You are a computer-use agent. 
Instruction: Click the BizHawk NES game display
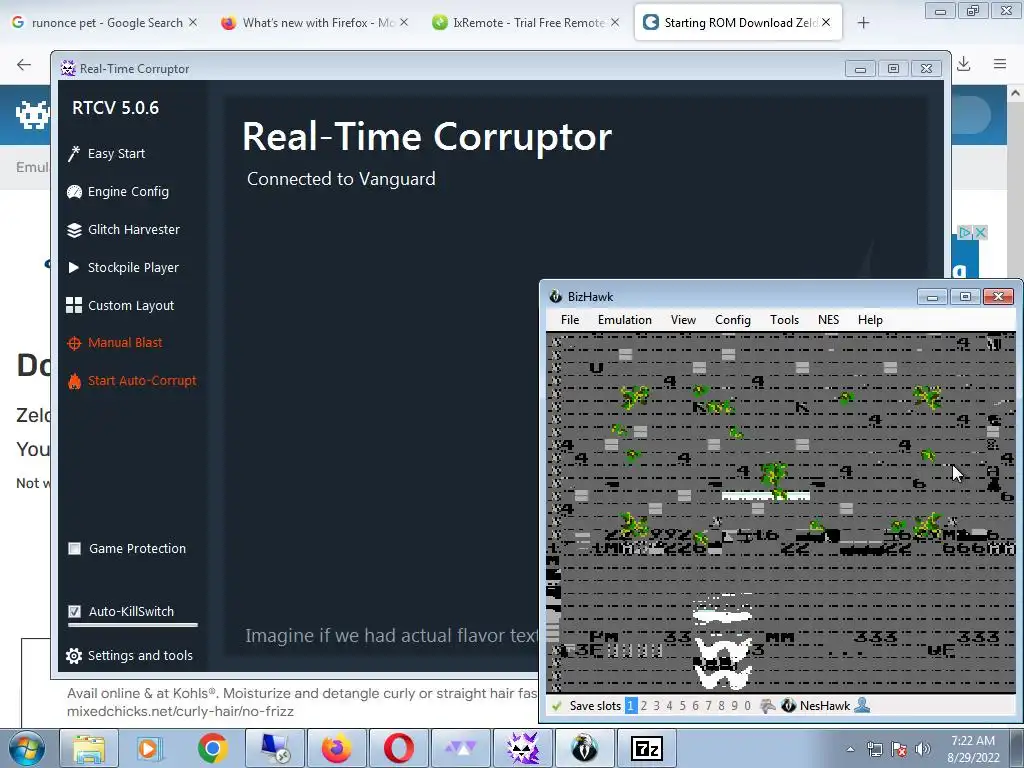tap(780, 513)
